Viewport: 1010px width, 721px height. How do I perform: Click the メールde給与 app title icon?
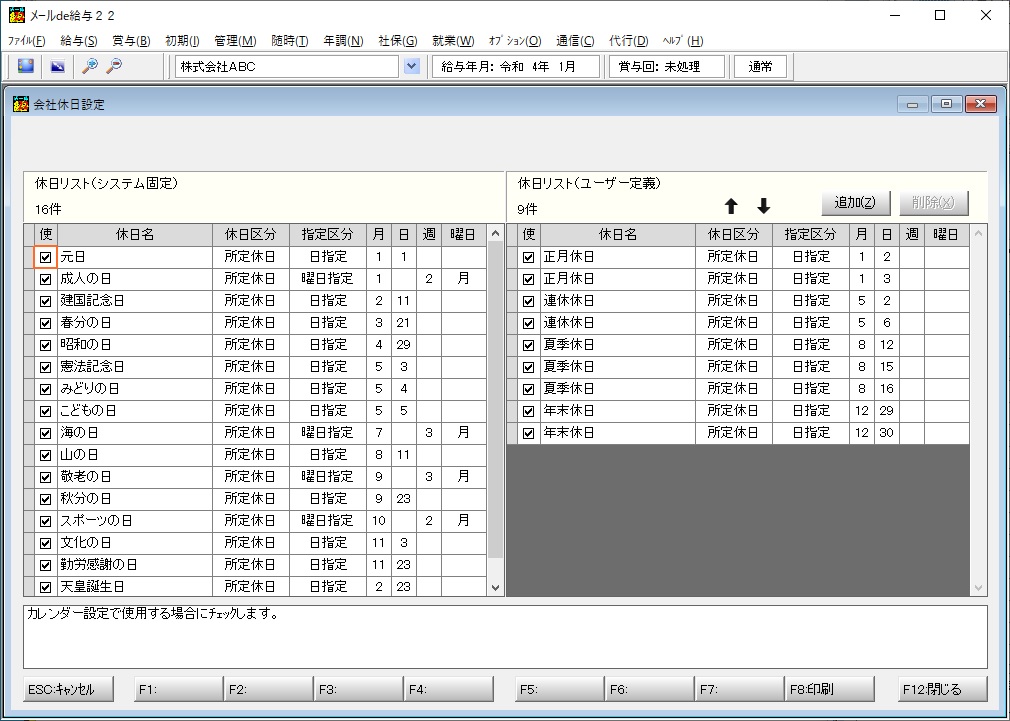(17, 15)
